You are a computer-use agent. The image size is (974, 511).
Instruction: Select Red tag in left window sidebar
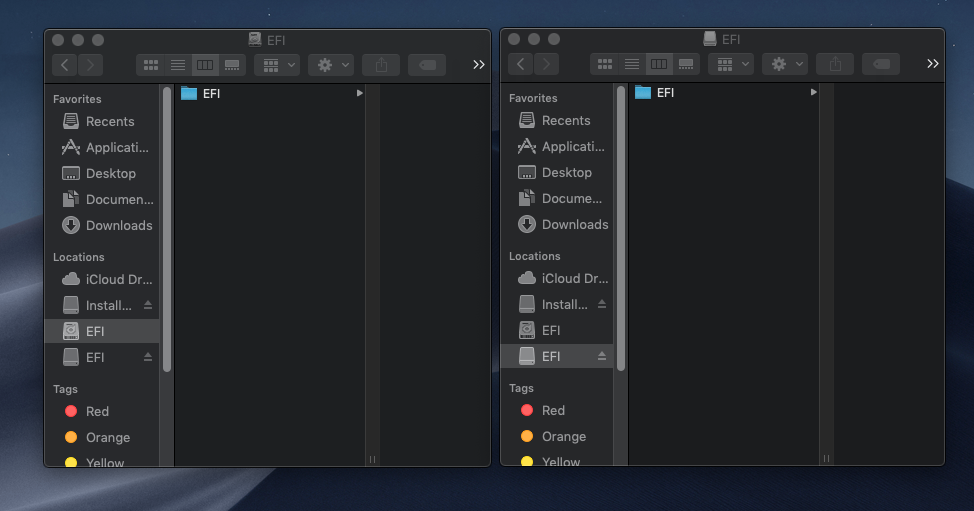[102, 412]
